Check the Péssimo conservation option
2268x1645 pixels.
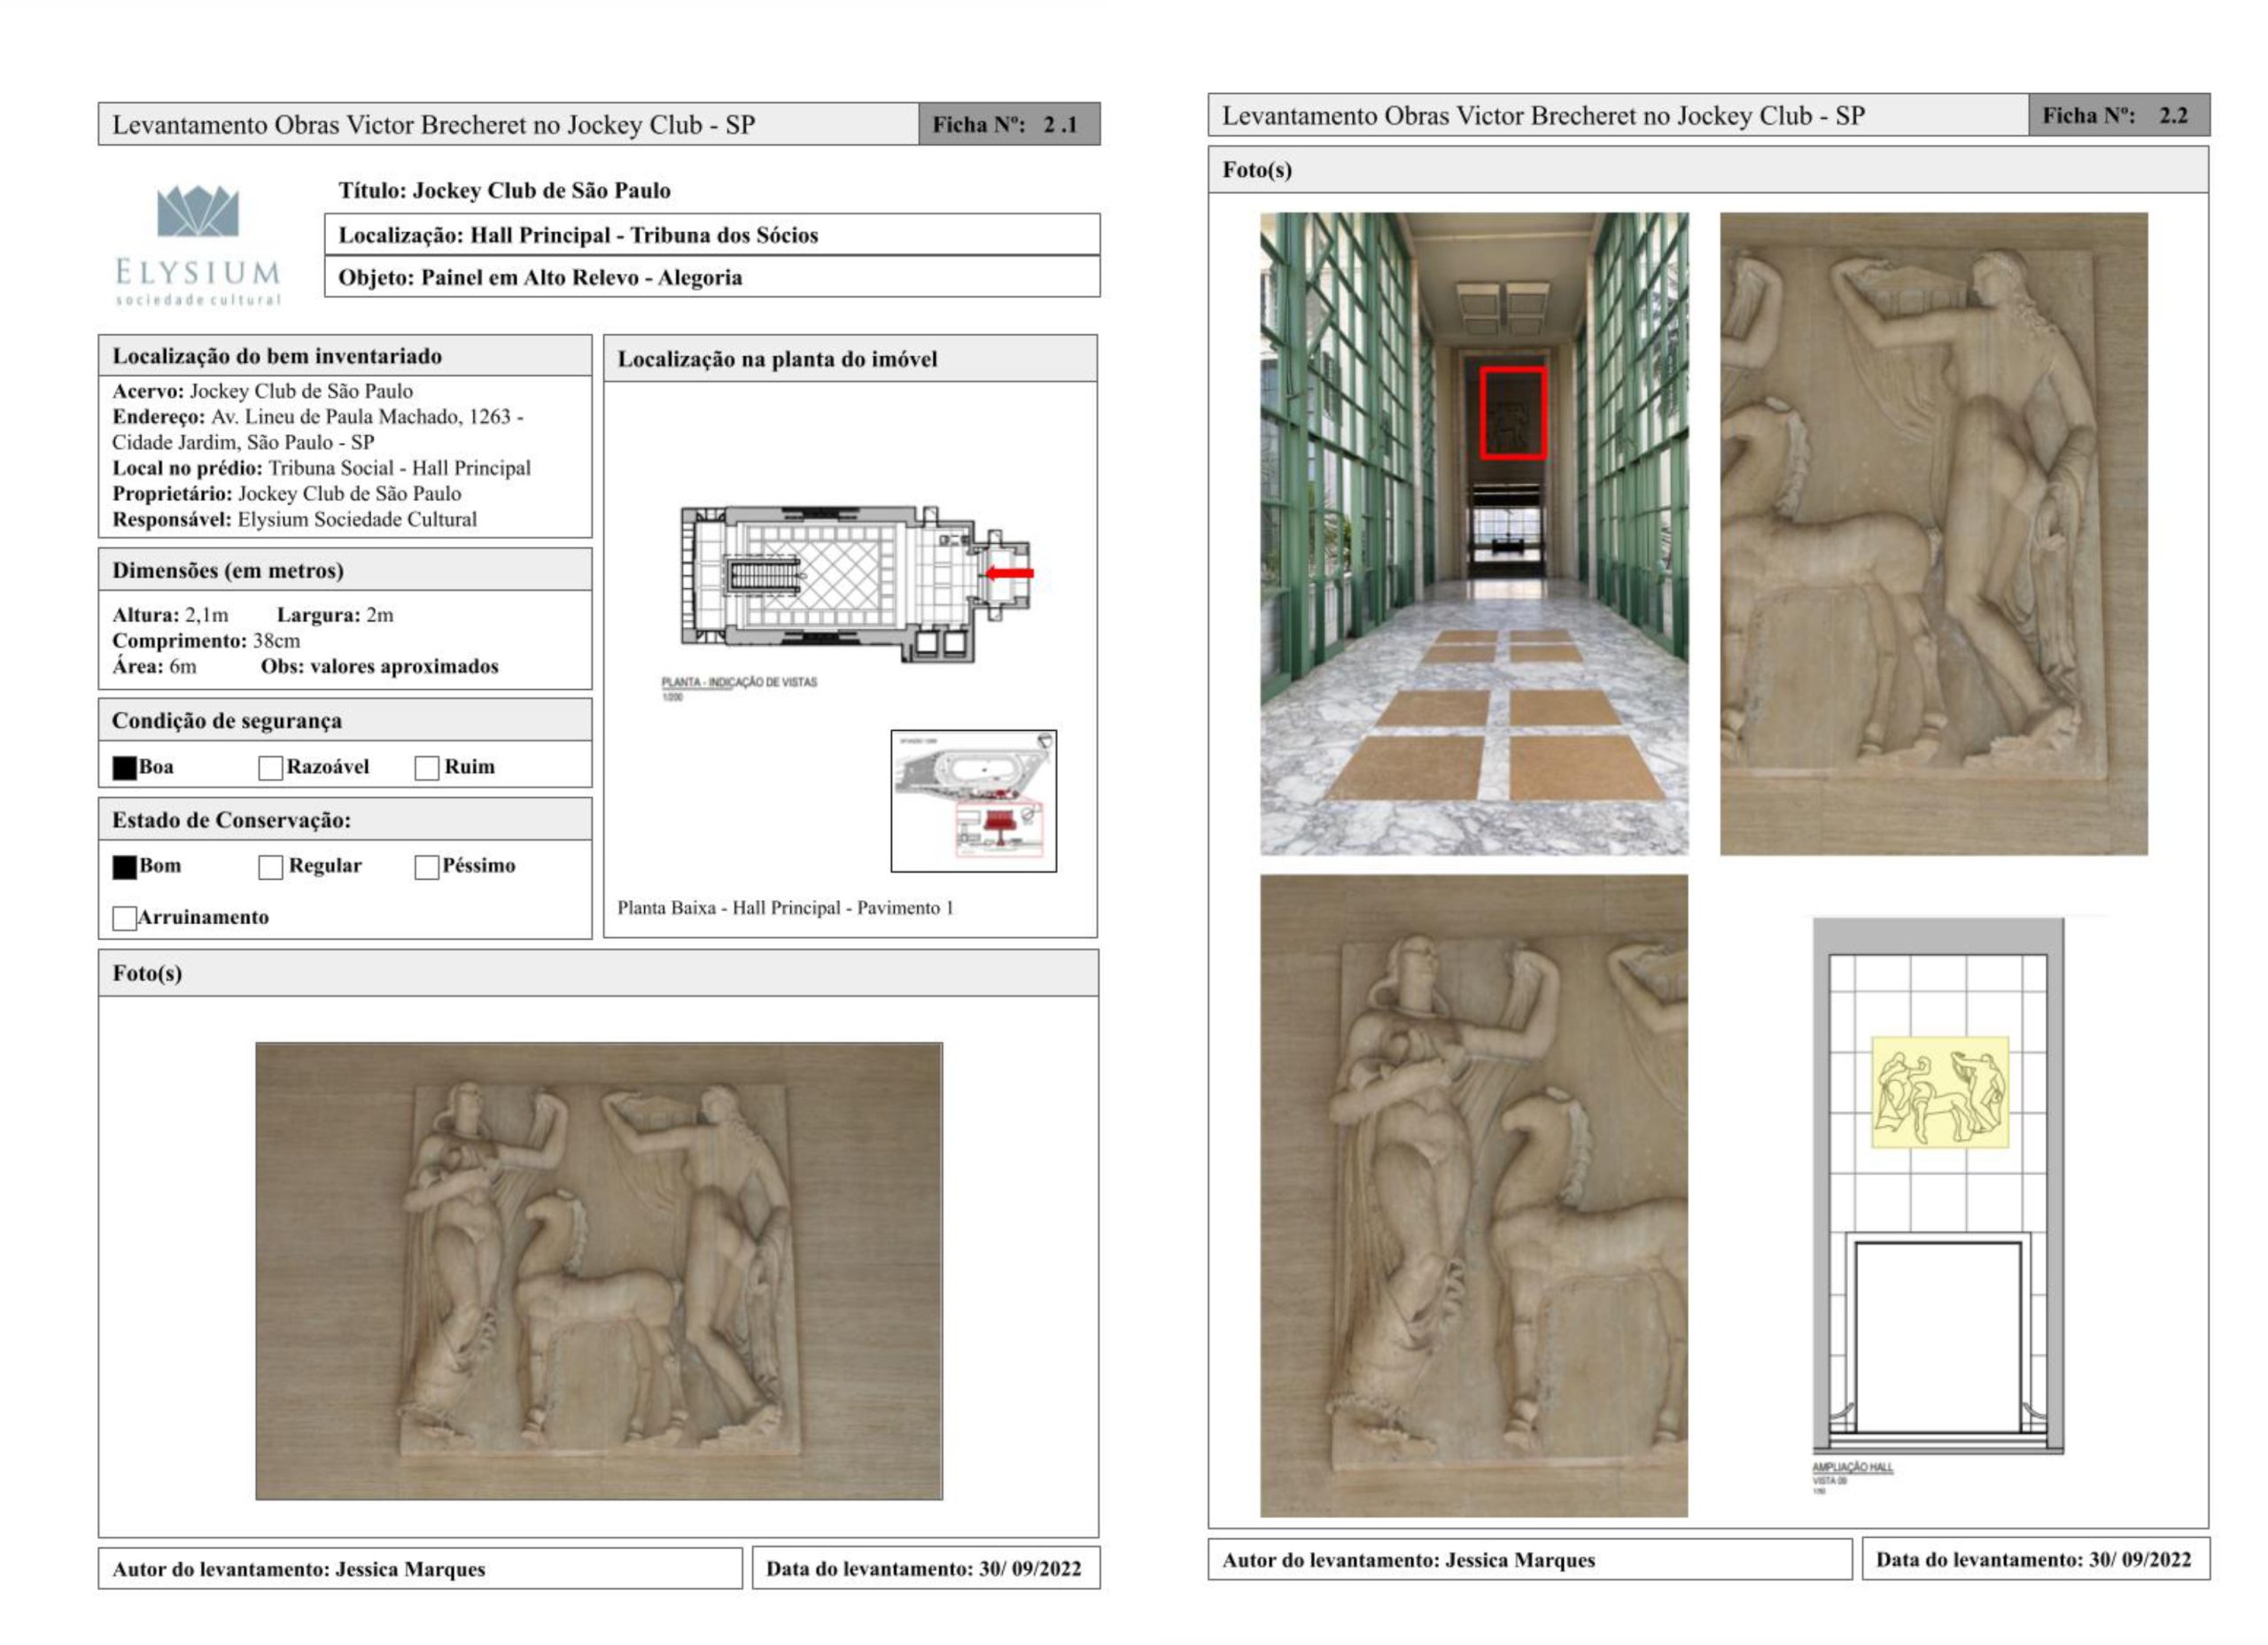427,866
